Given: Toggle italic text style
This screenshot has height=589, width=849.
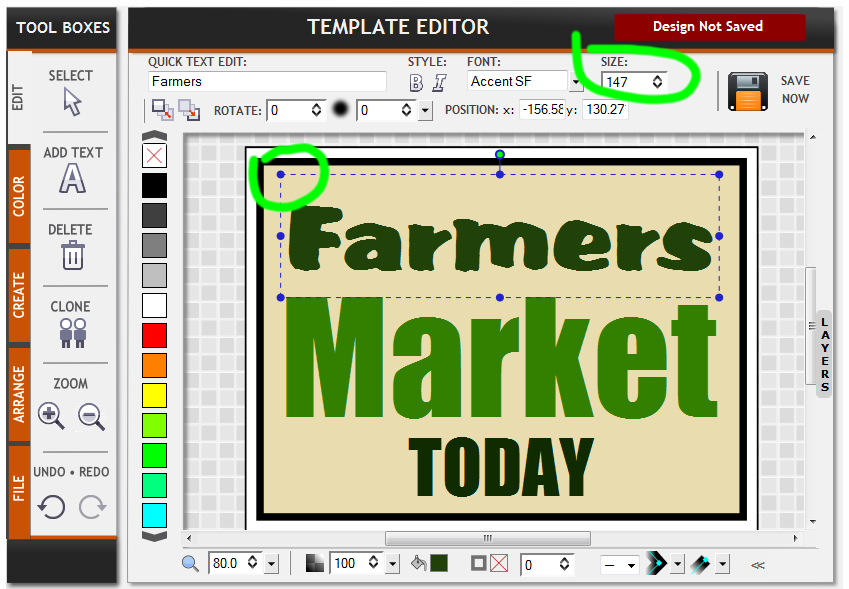Looking at the screenshot, I should (x=439, y=82).
